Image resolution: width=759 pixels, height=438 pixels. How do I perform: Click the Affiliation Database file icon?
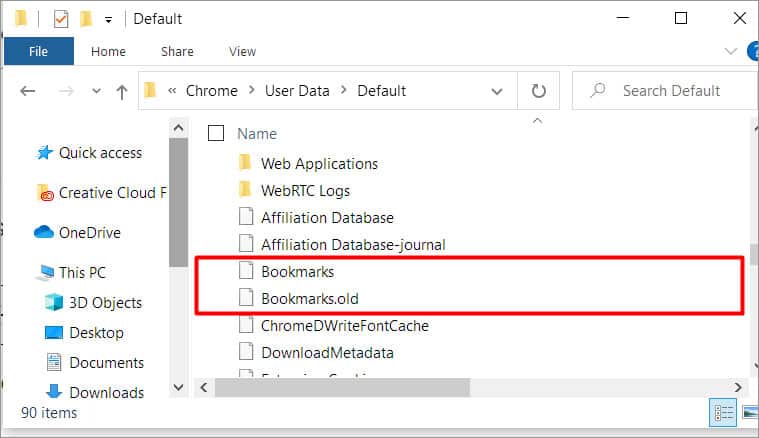[246, 216]
